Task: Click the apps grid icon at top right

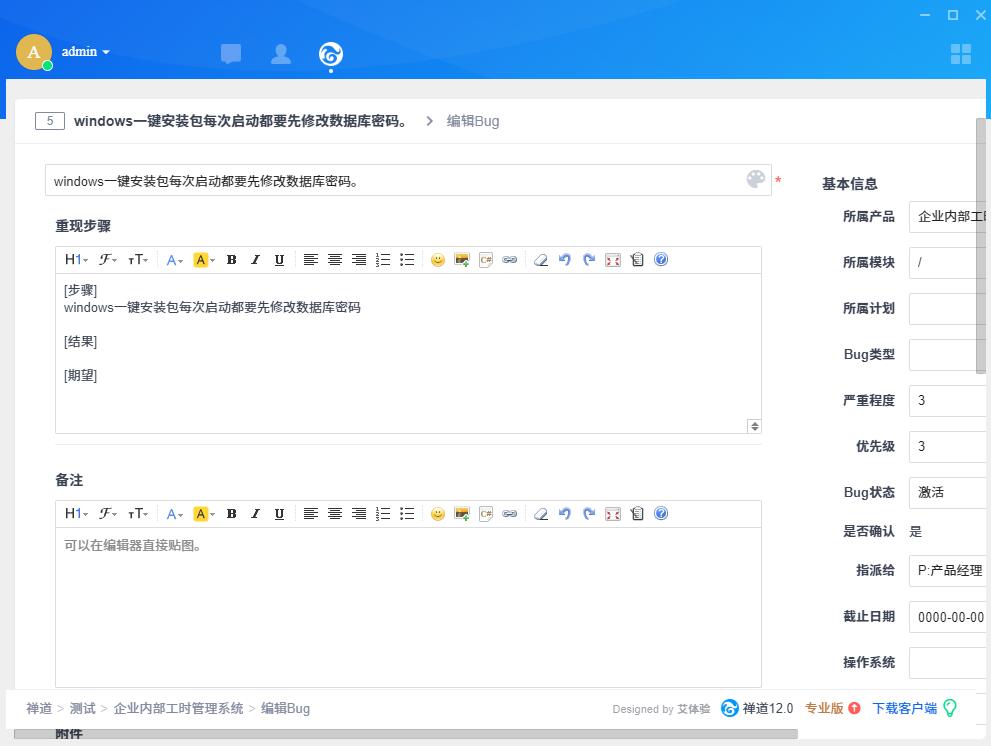Action: (x=960, y=54)
